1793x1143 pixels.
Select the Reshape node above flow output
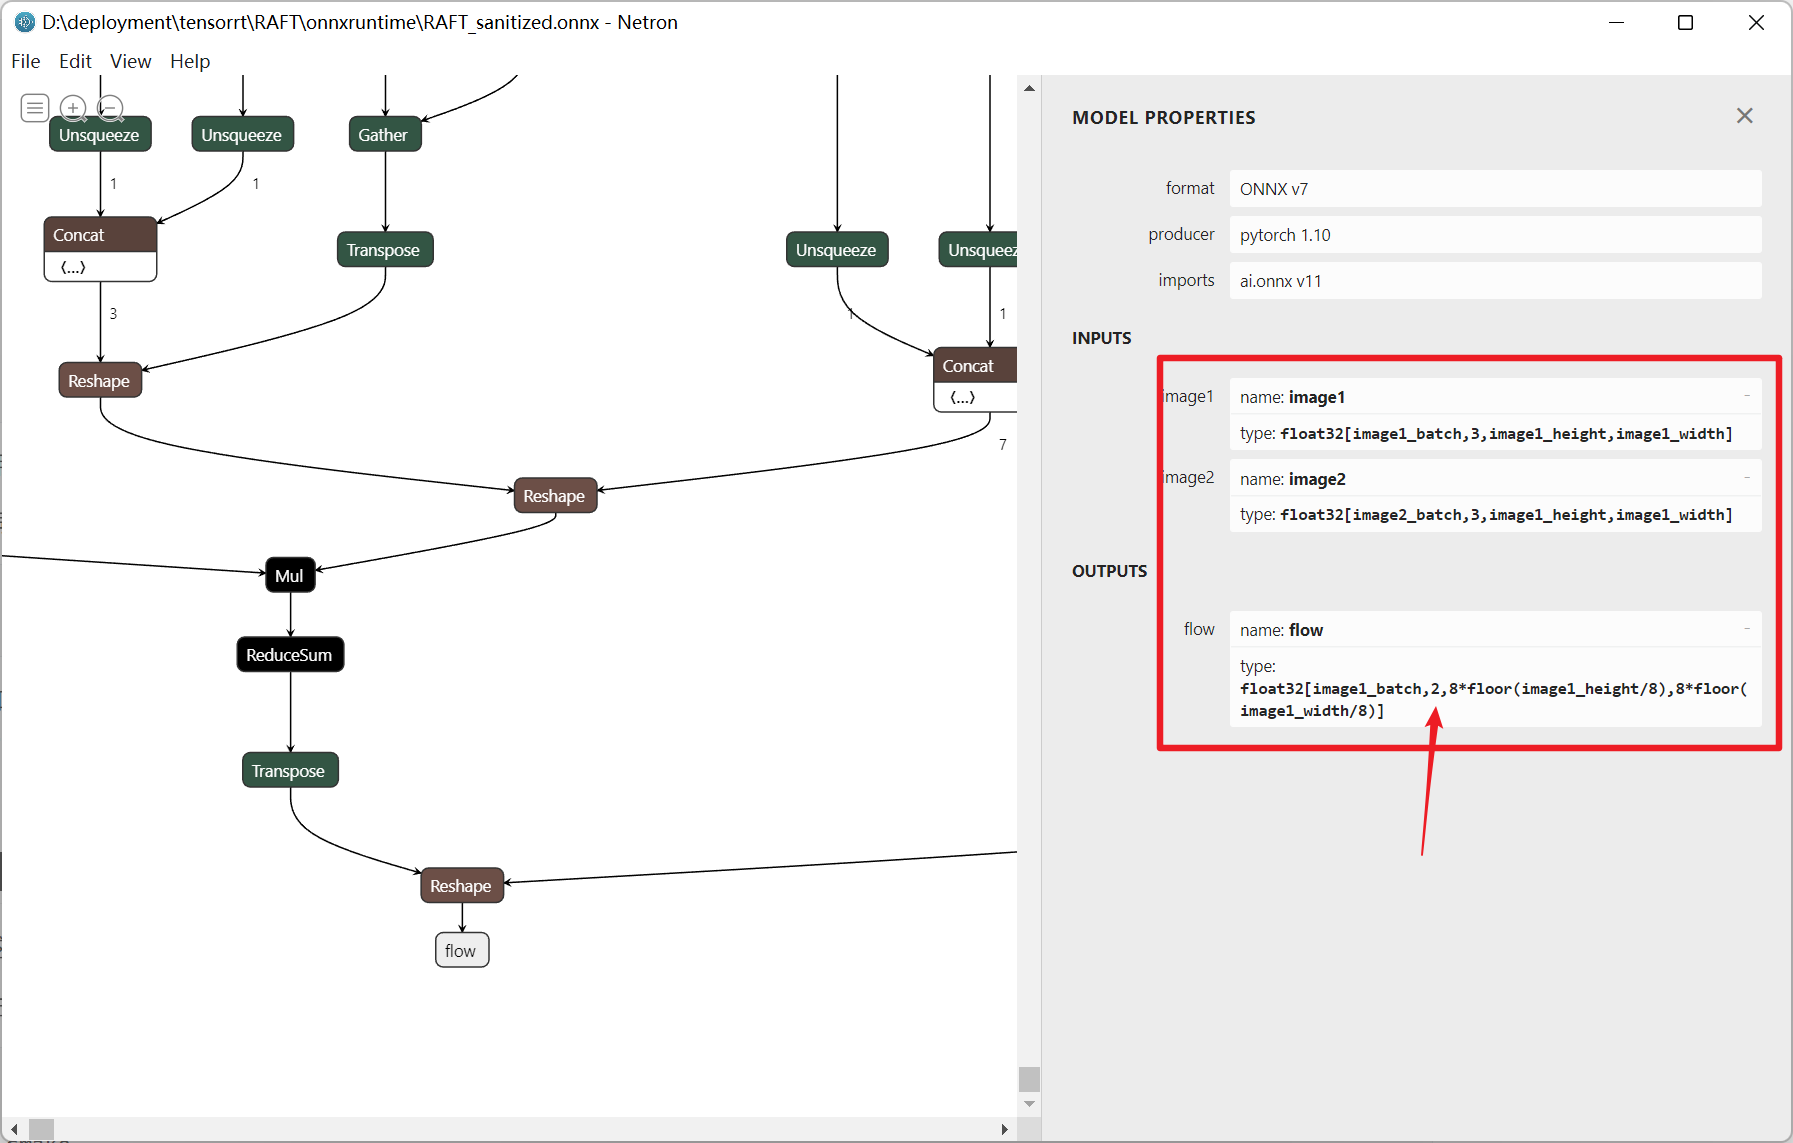point(462,885)
